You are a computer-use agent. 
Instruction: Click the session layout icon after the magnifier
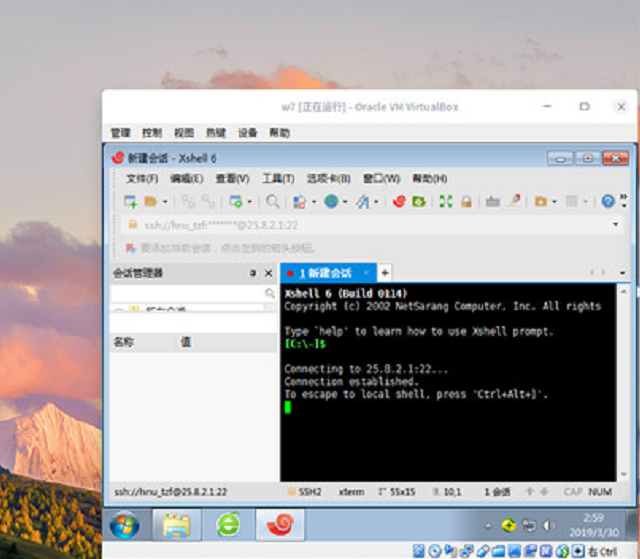300,202
